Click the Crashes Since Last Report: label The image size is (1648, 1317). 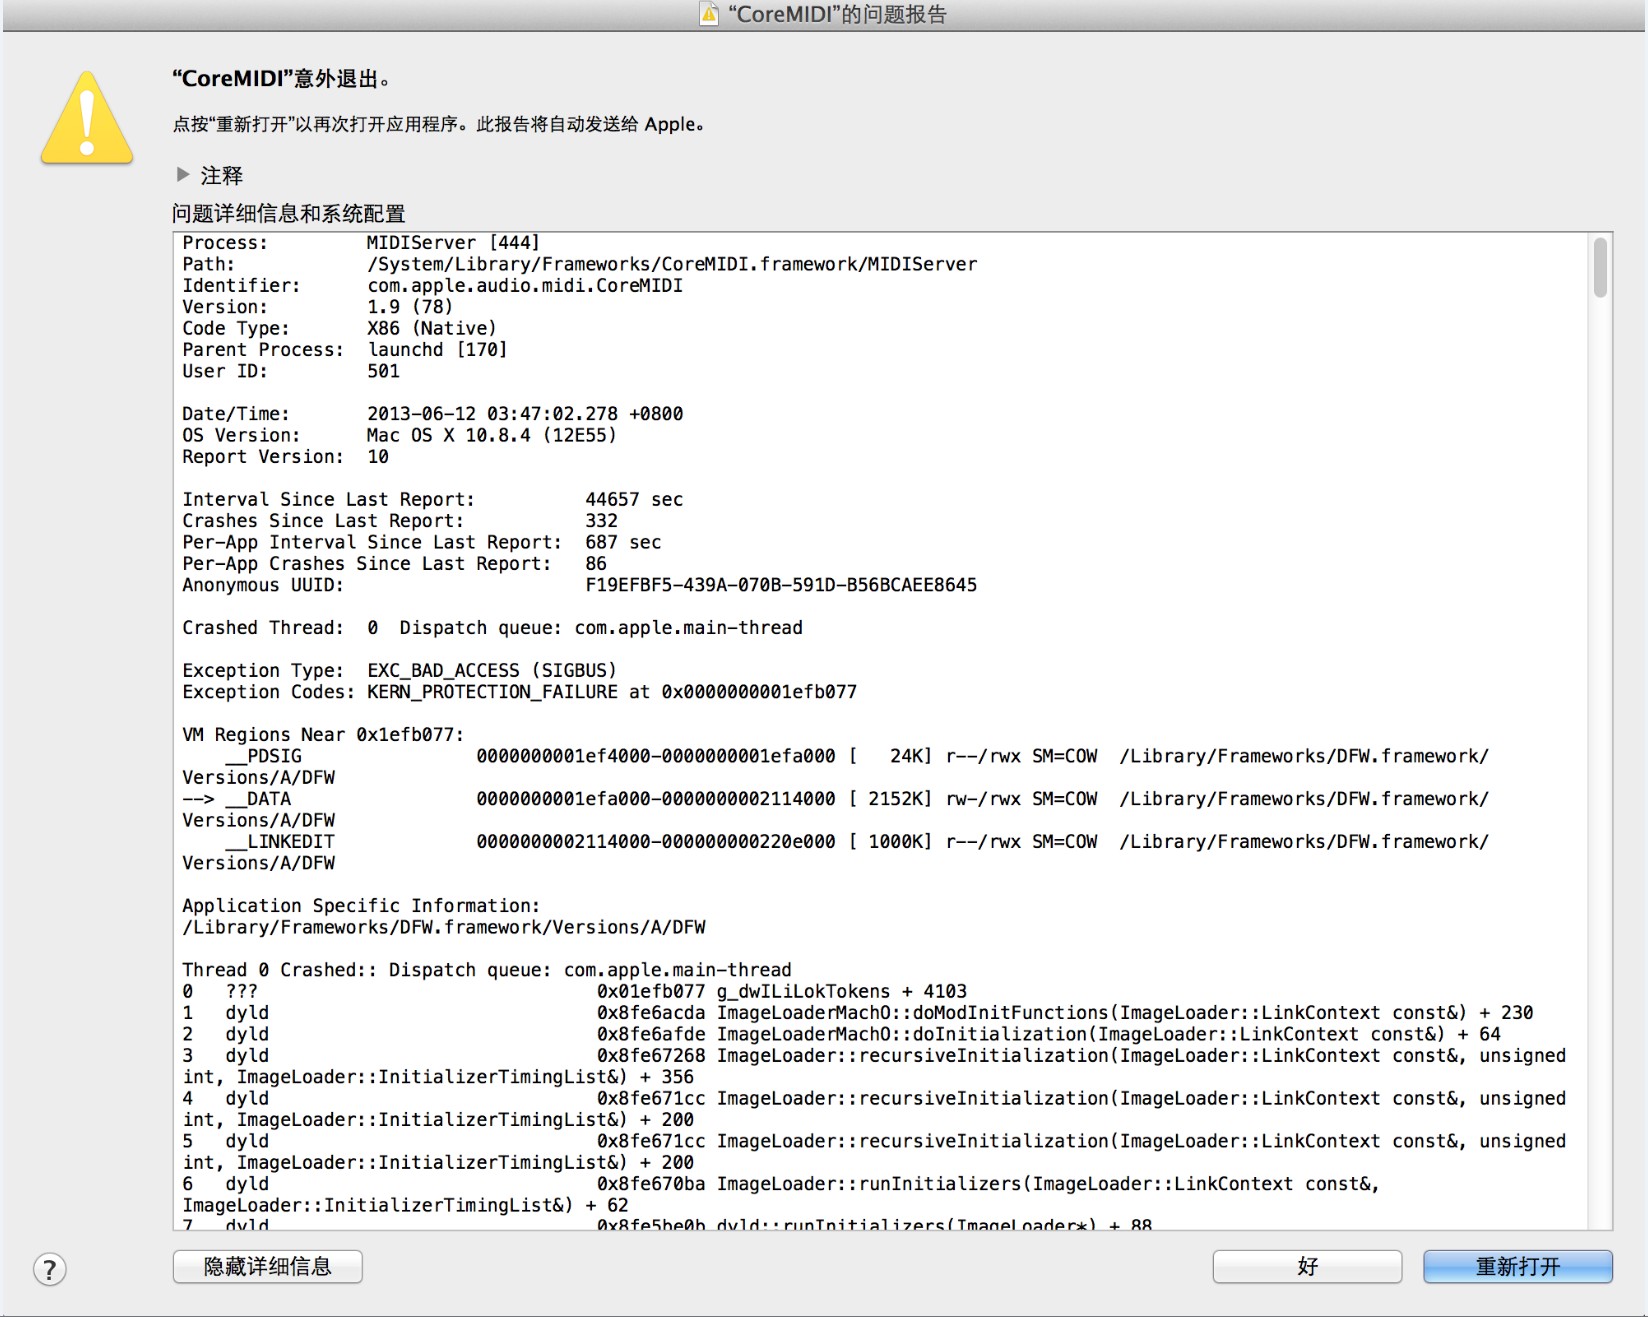point(323,521)
